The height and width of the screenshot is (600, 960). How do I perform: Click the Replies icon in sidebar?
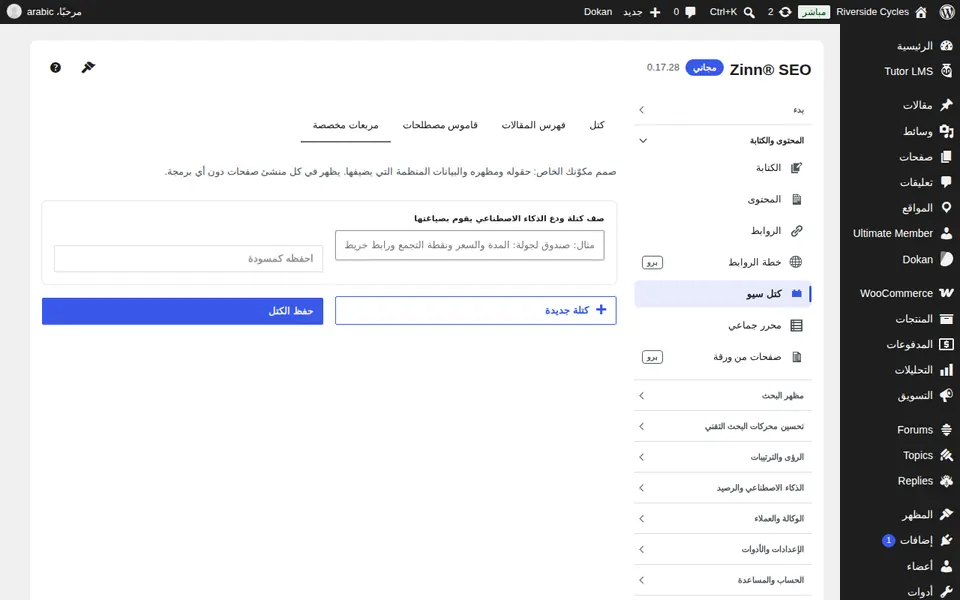[947, 481]
